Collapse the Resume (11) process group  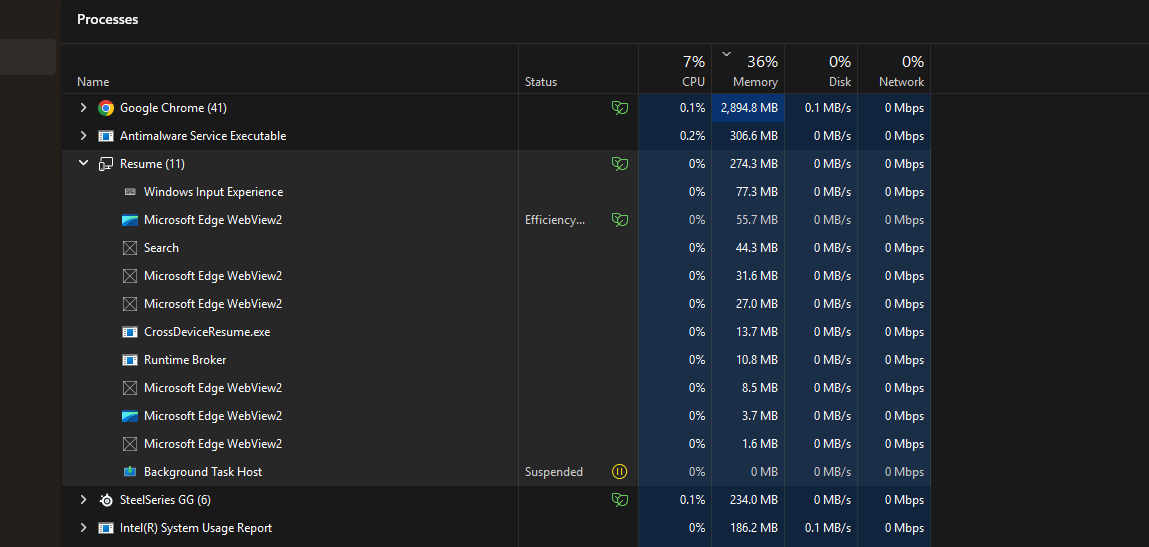(x=84, y=164)
